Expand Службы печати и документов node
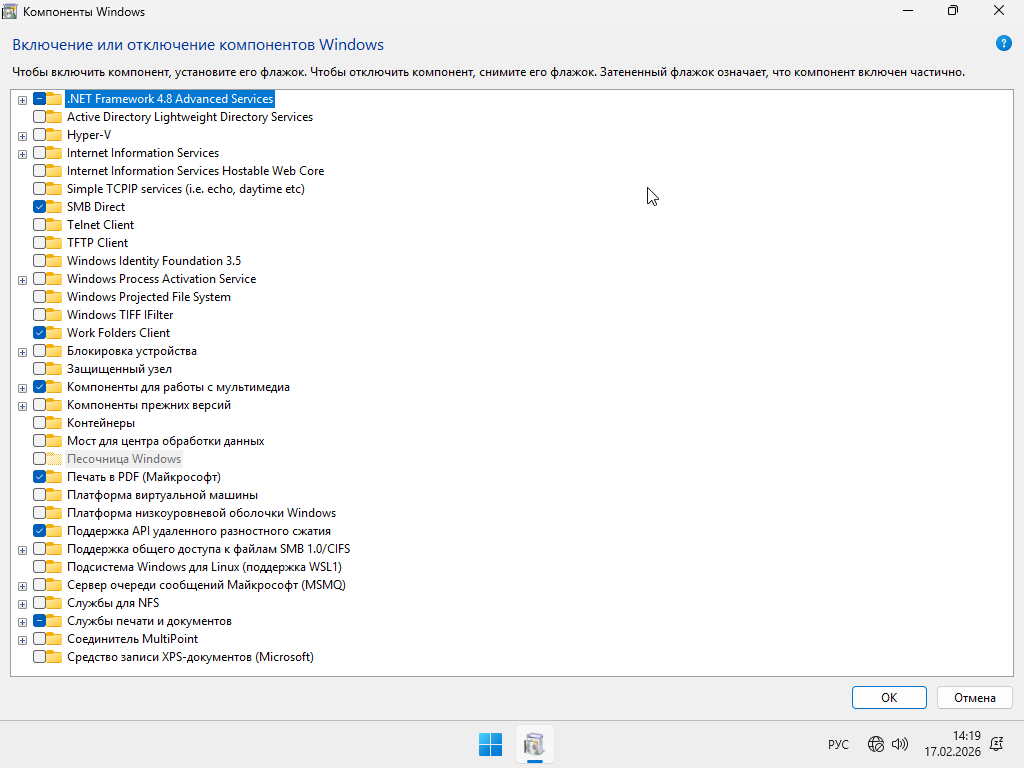 pyautogui.click(x=22, y=622)
